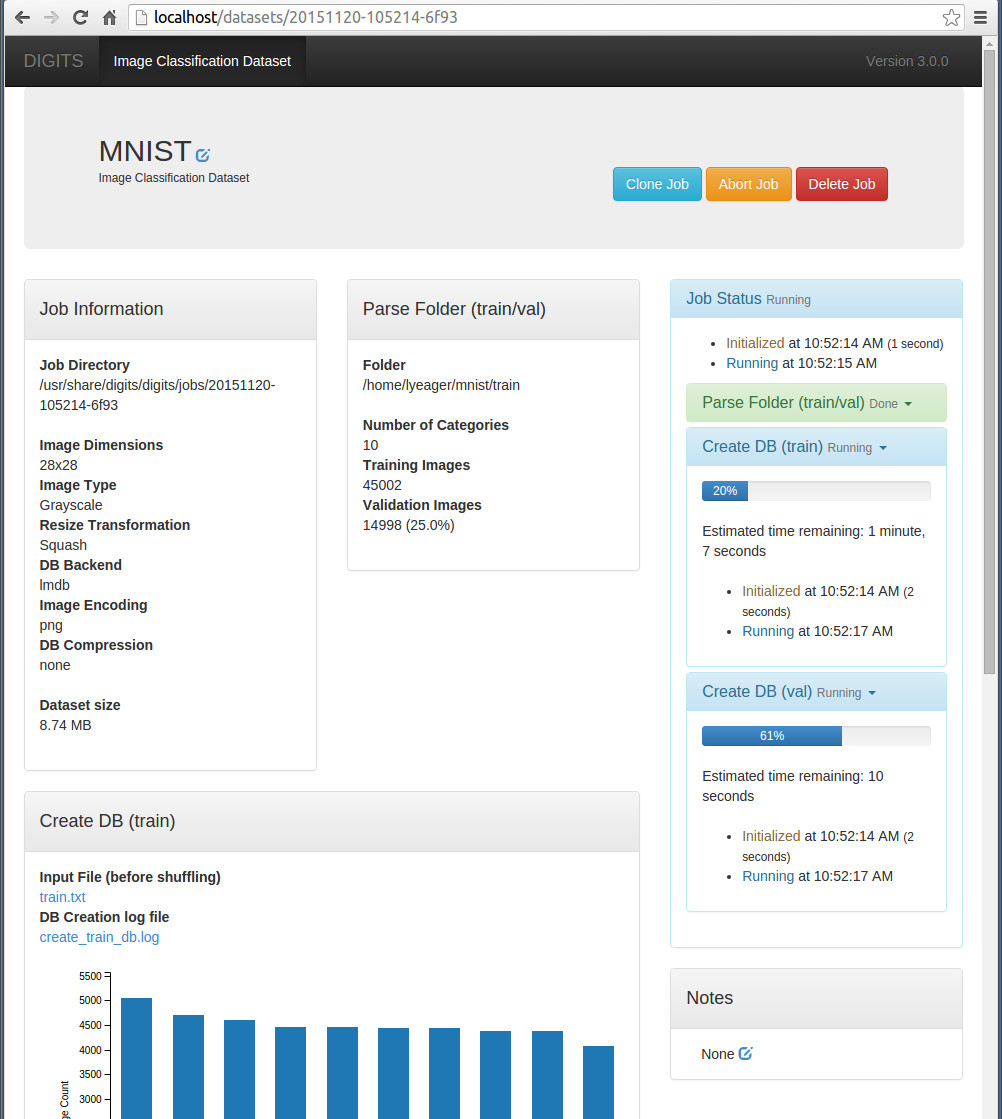Select the 8.74 MB dataset size value
Screen dimensions: 1002x1119
pyautogui.click(x=66, y=725)
